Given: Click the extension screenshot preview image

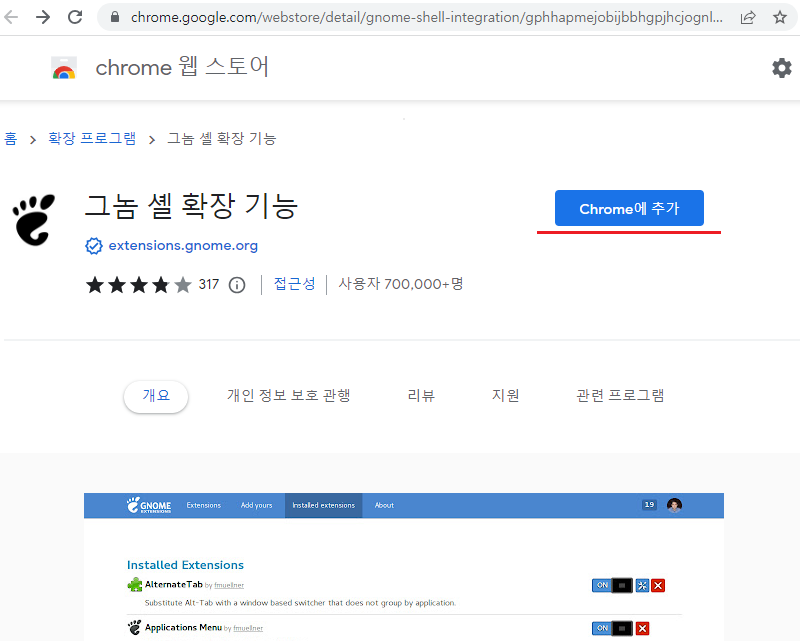Looking at the screenshot, I should [x=404, y=566].
